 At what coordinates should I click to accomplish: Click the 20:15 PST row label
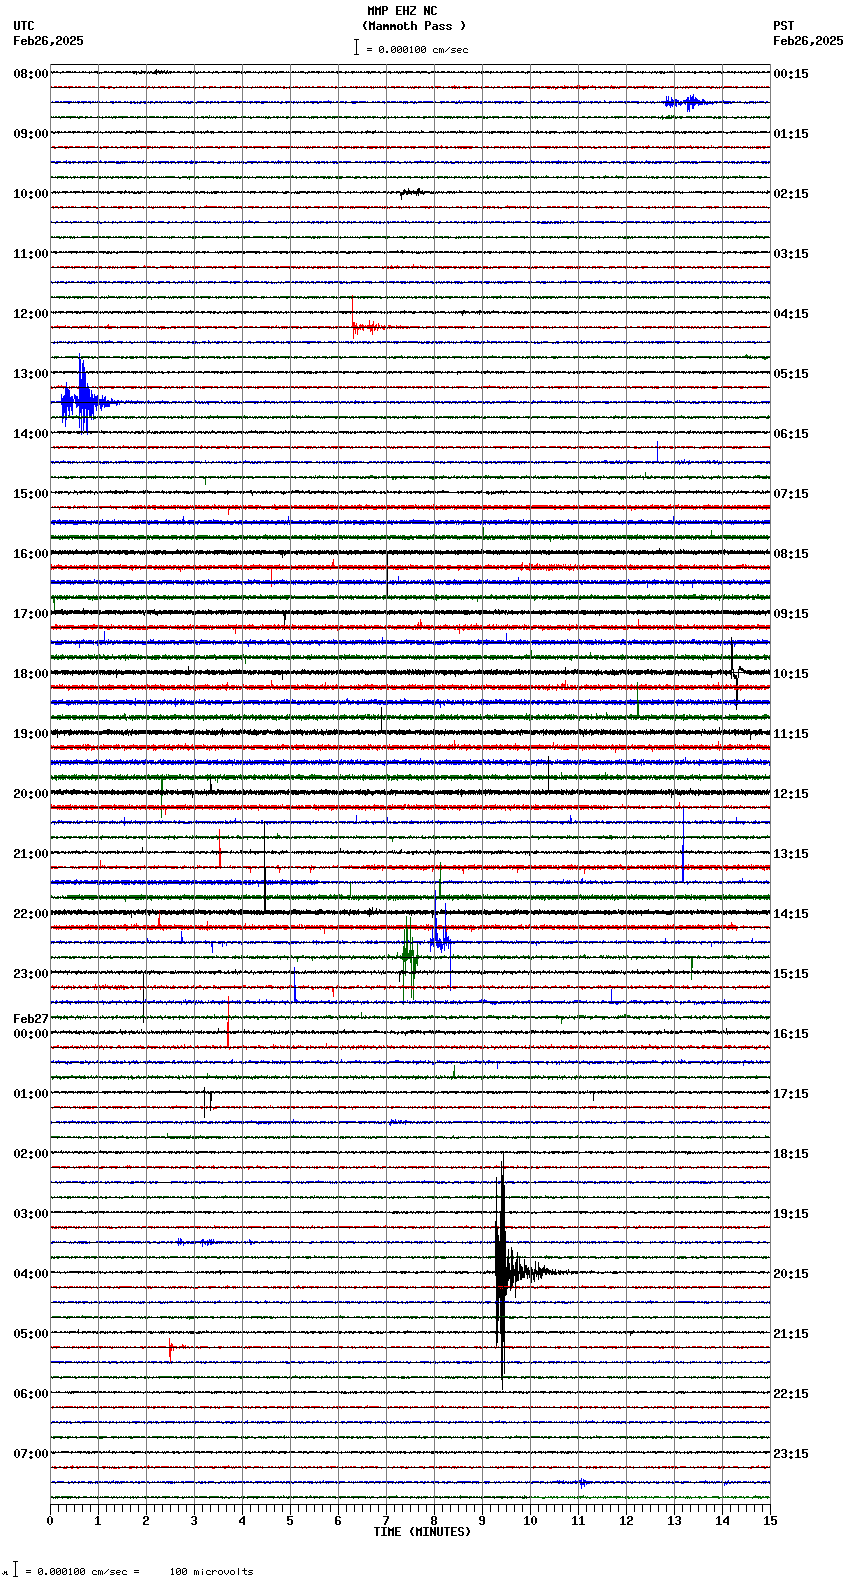point(791,1274)
